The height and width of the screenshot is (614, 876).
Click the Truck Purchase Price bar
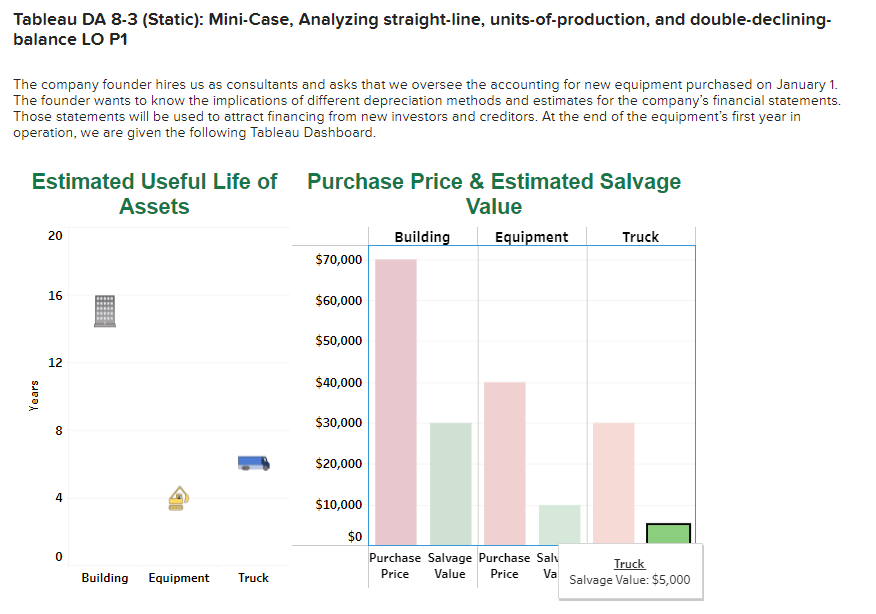[613, 480]
